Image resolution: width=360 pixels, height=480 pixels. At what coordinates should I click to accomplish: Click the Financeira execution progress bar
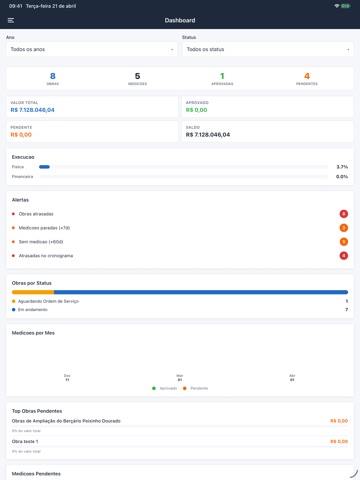[x=183, y=176]
